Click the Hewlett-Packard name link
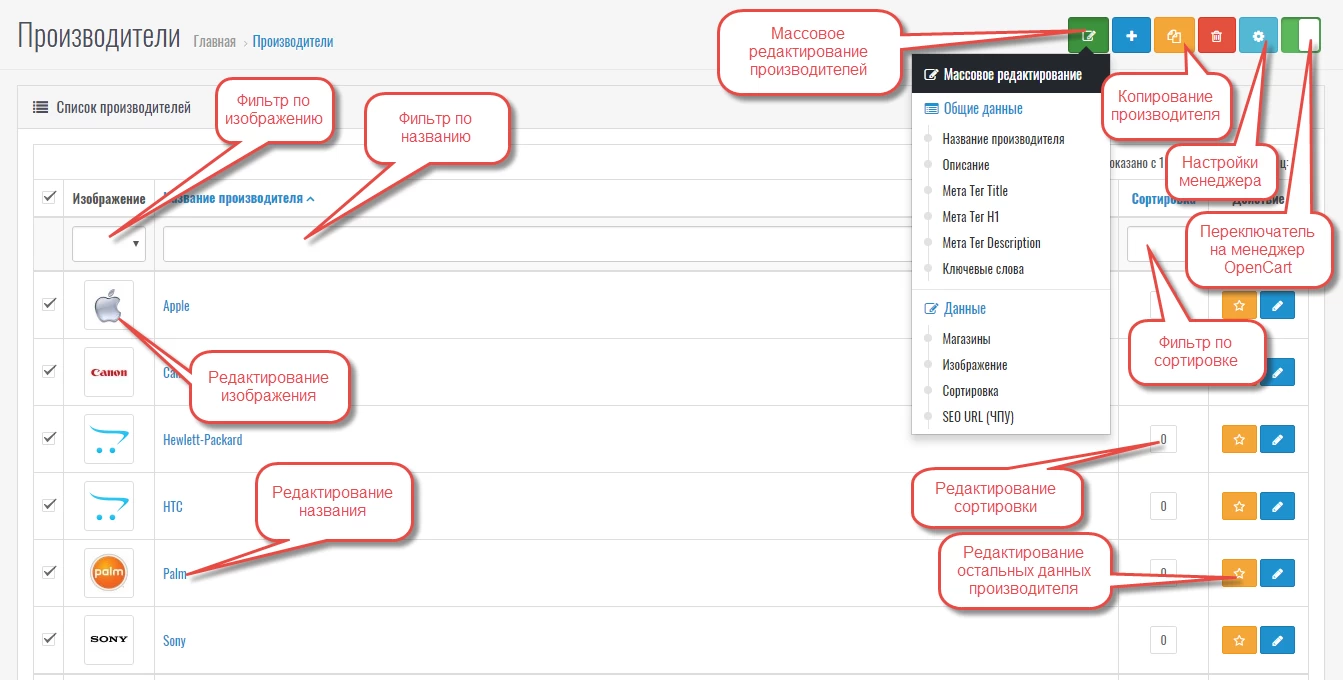Viewport: 1343px width, 680px height. click(202, 439)
